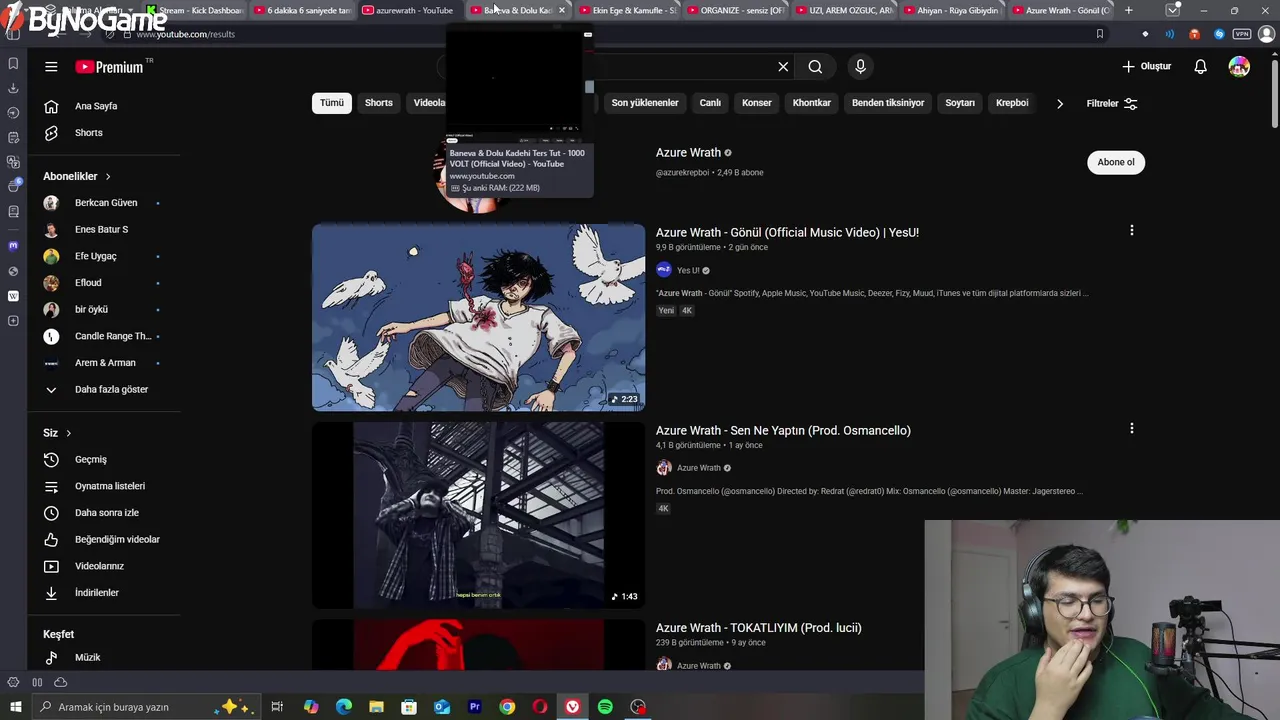The height and width of the screenshot is (720, 1280).
Task: Bookmark this page from address bar
Action: pos(1099,34)
